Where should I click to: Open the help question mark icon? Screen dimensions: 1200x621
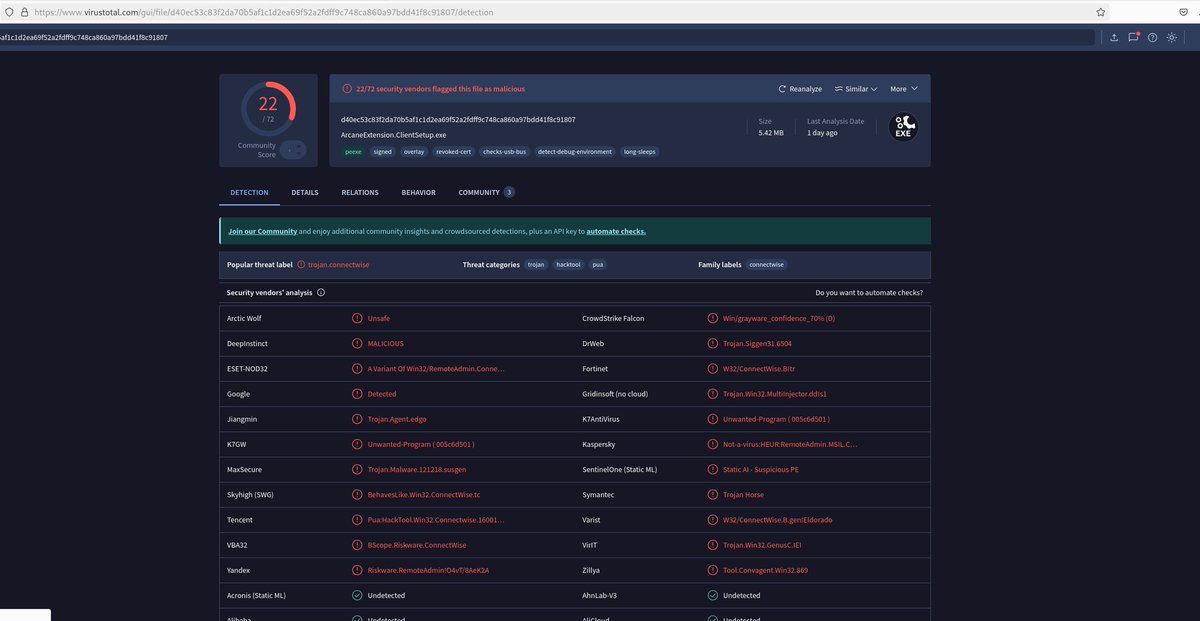pyautogui.click(x=1152, y=37)
